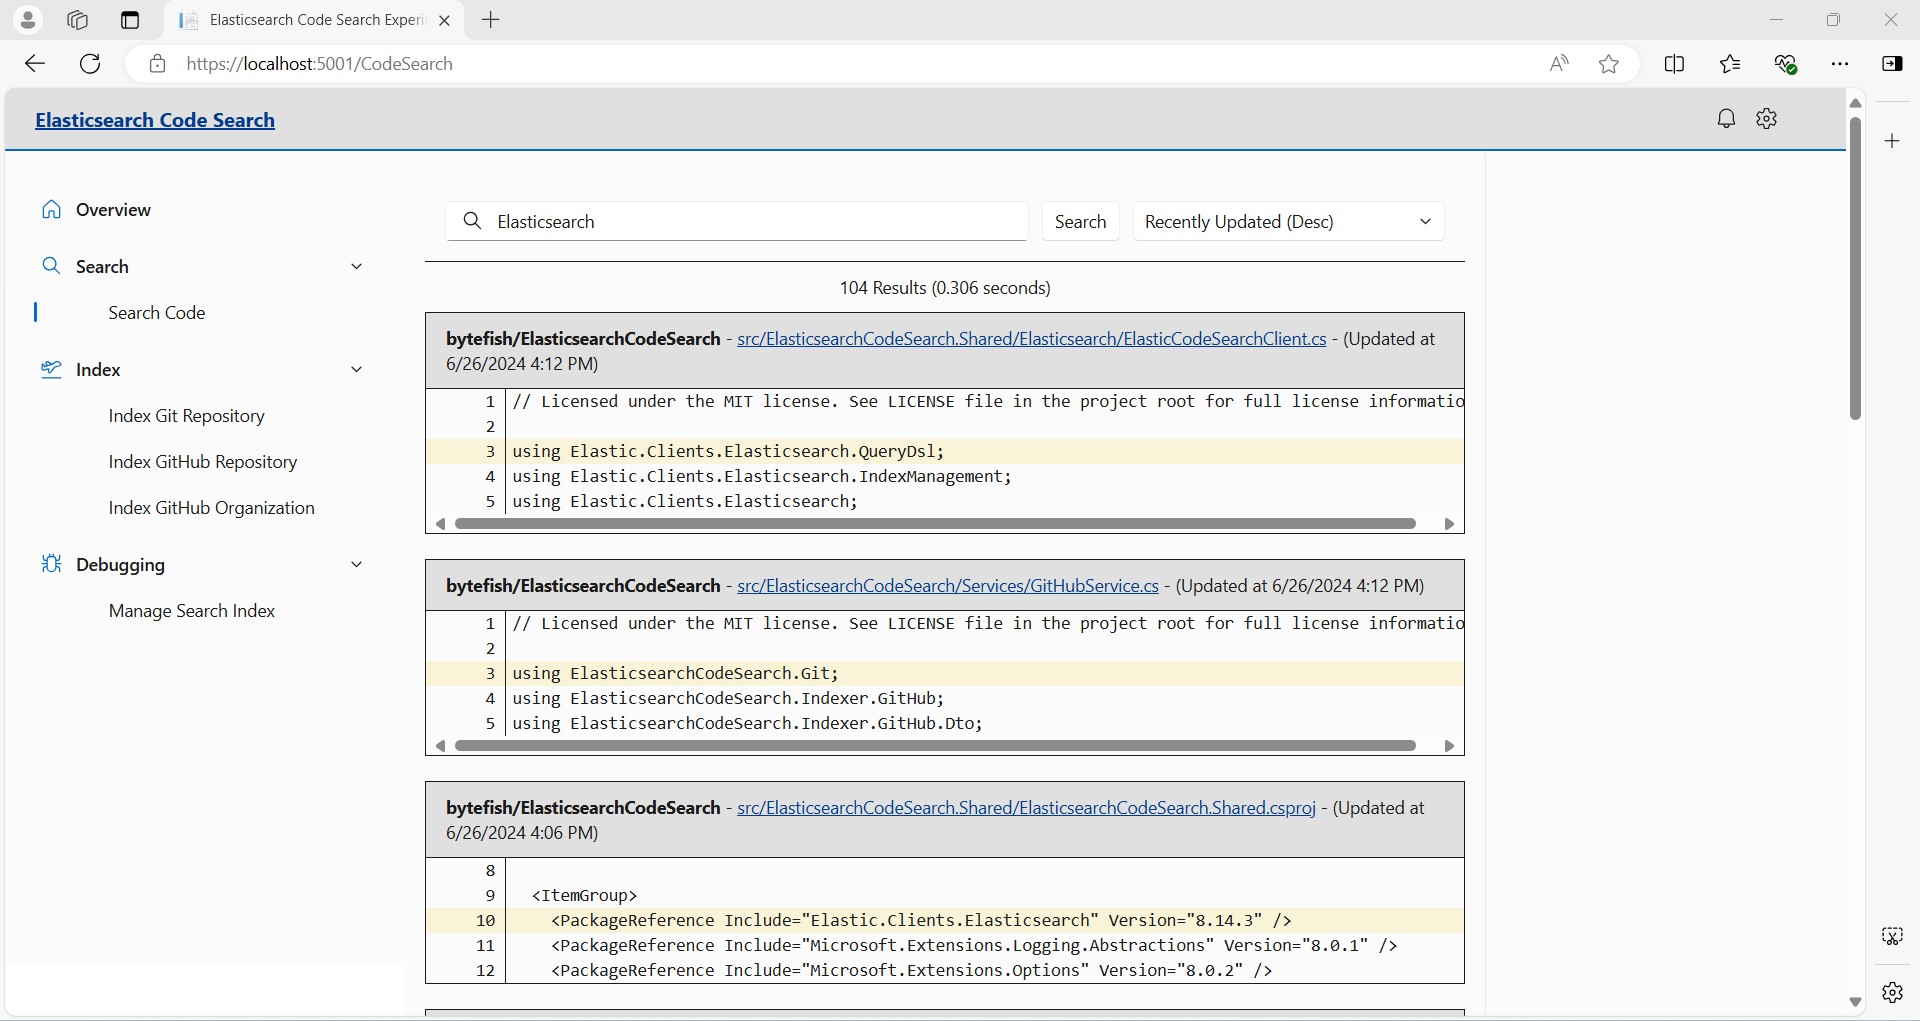
Task: Click line "using Elastic.Clients.Elasticsearch.IndexManagement;"
Action: coord(762,477)
